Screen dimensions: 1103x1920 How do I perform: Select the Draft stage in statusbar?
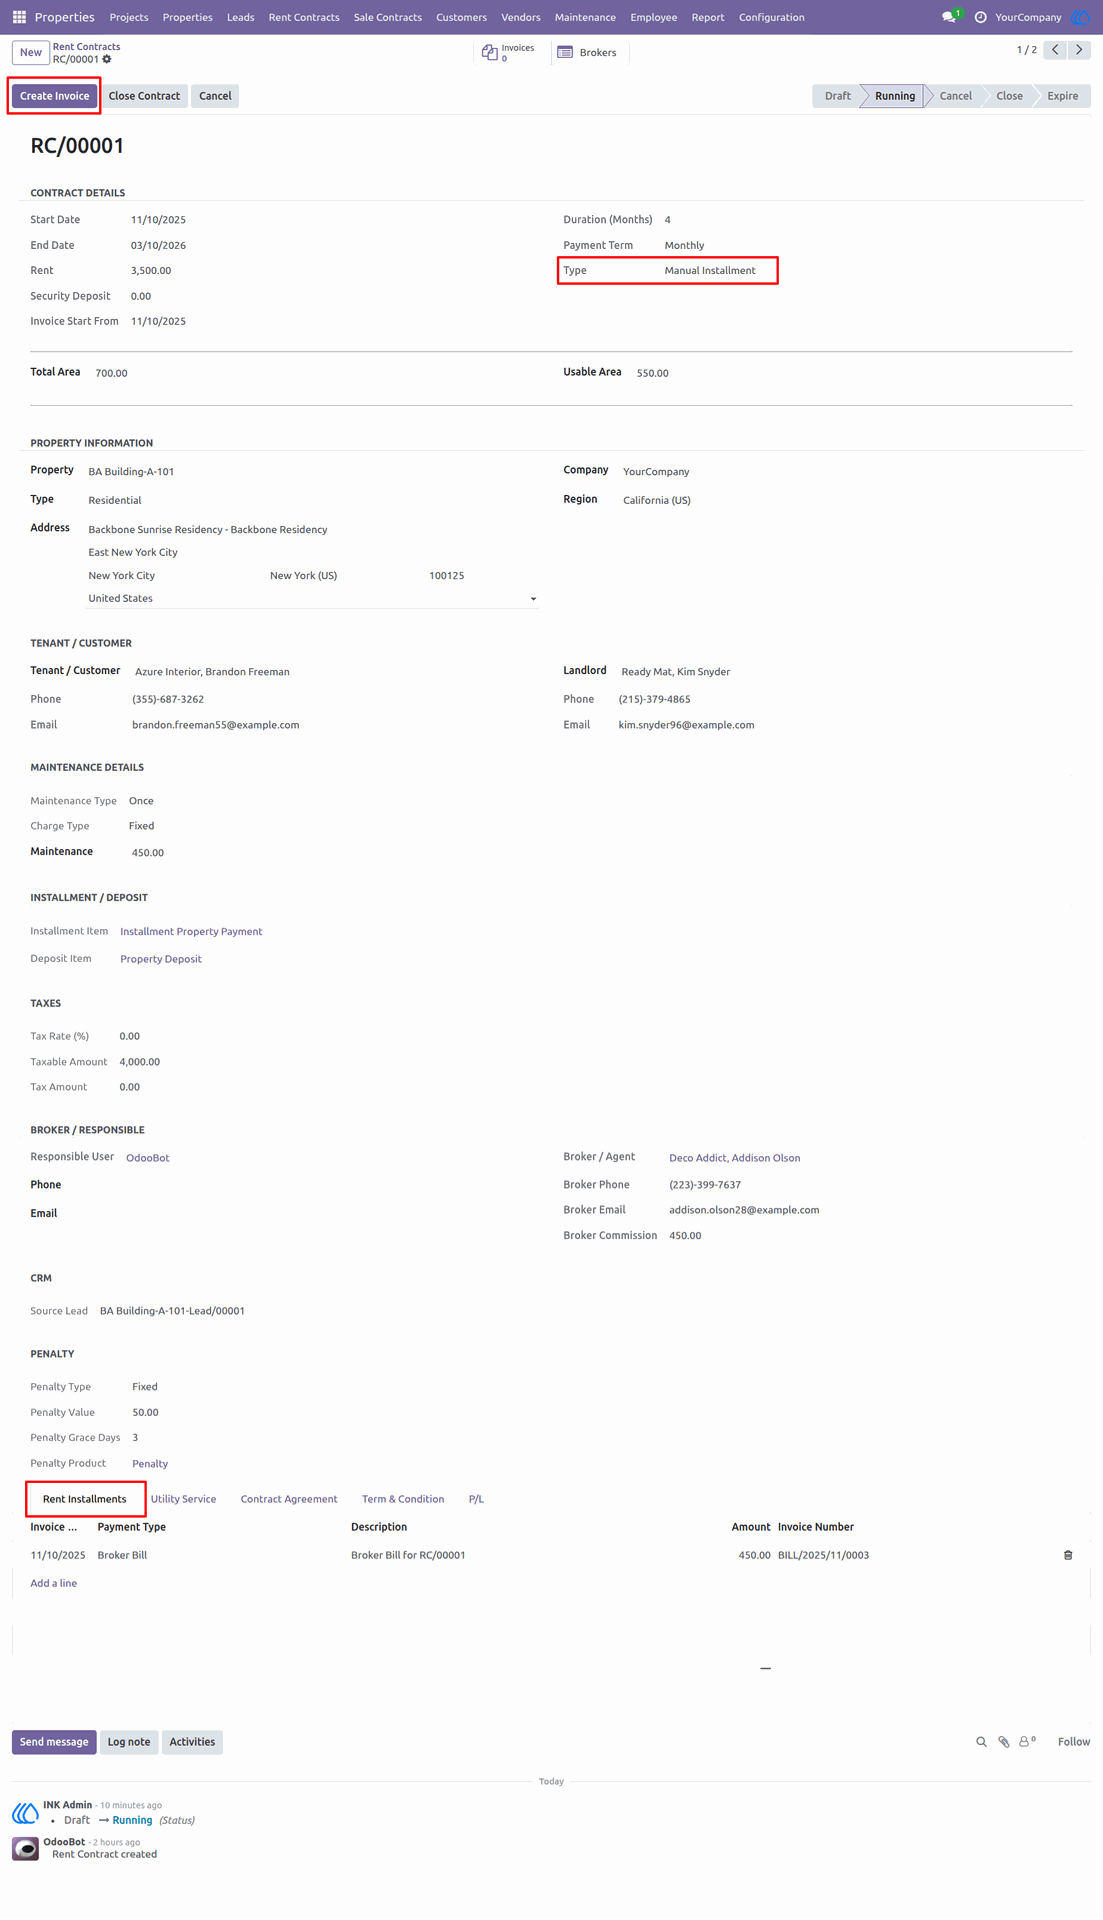[838, 96]
